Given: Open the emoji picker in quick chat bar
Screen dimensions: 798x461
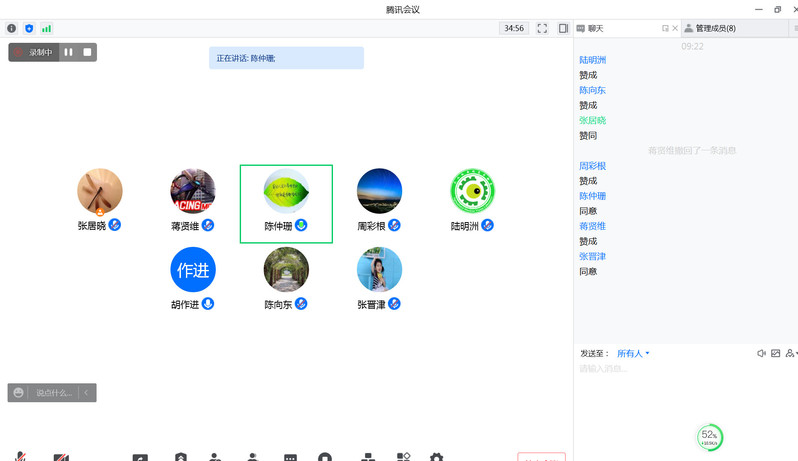Looking at the screenshot, I should pyautogui.click(x=19, y=393).
